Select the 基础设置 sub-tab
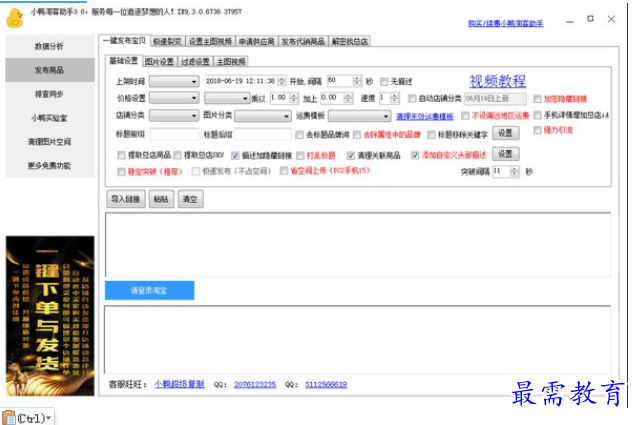Viewport: 633px width, 425px height. click(124, 61)
